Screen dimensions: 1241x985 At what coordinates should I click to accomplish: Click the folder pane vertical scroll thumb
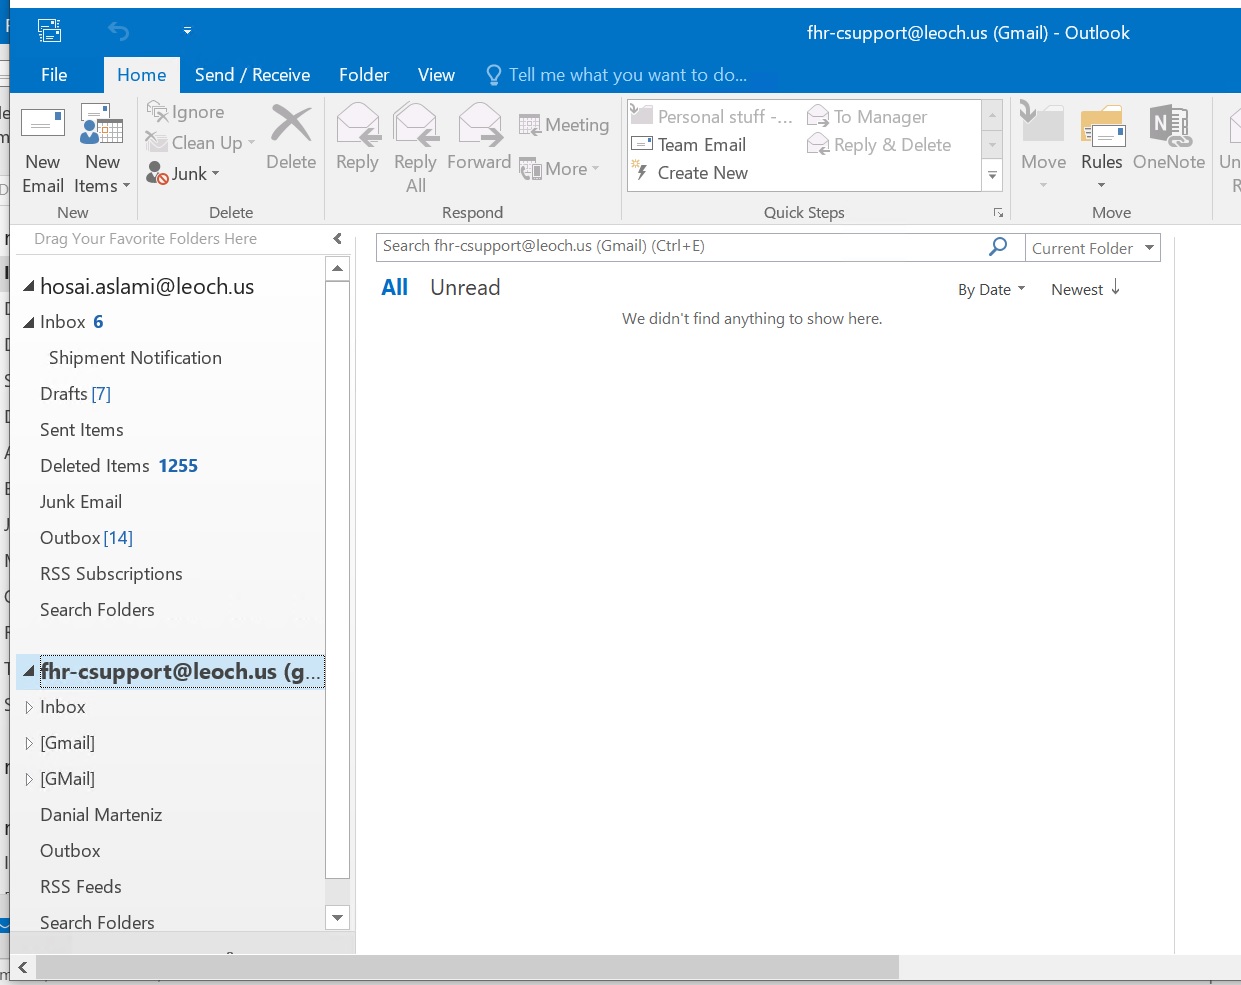point(338,580)
